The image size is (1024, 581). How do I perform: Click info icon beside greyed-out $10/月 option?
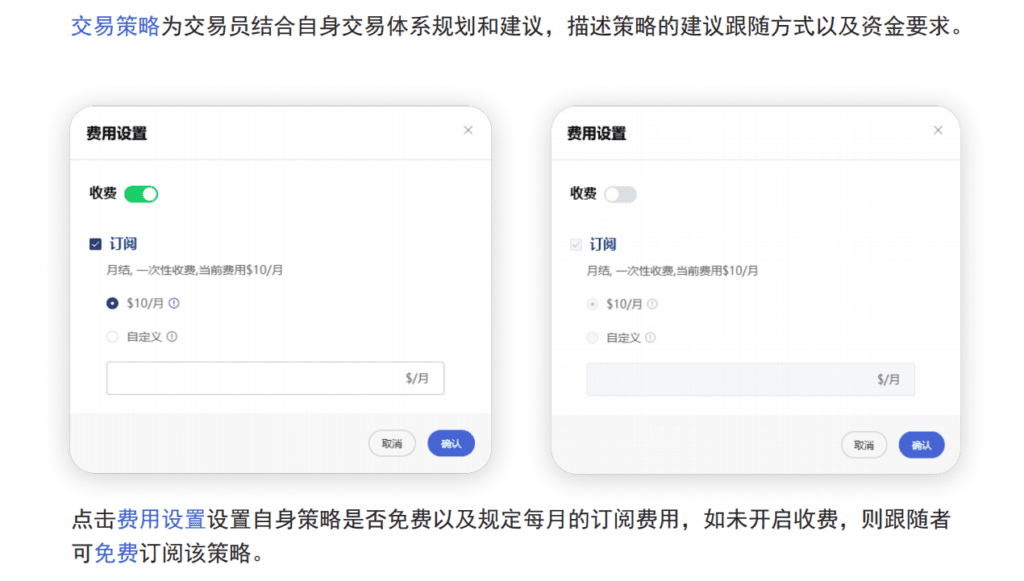tap(653, 304)
